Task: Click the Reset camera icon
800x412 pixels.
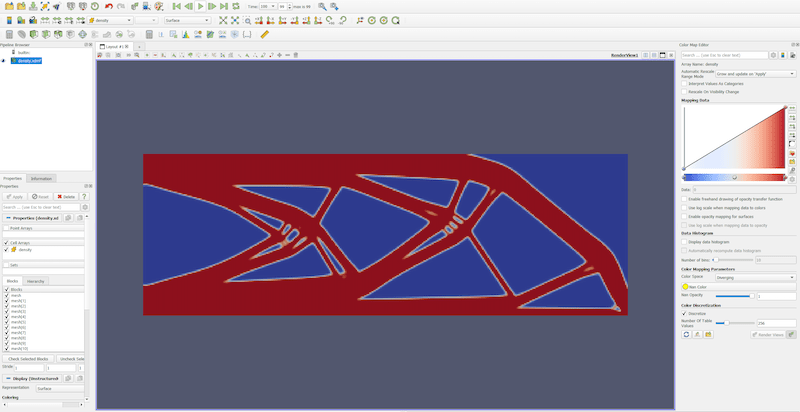Action: (222, 20)
